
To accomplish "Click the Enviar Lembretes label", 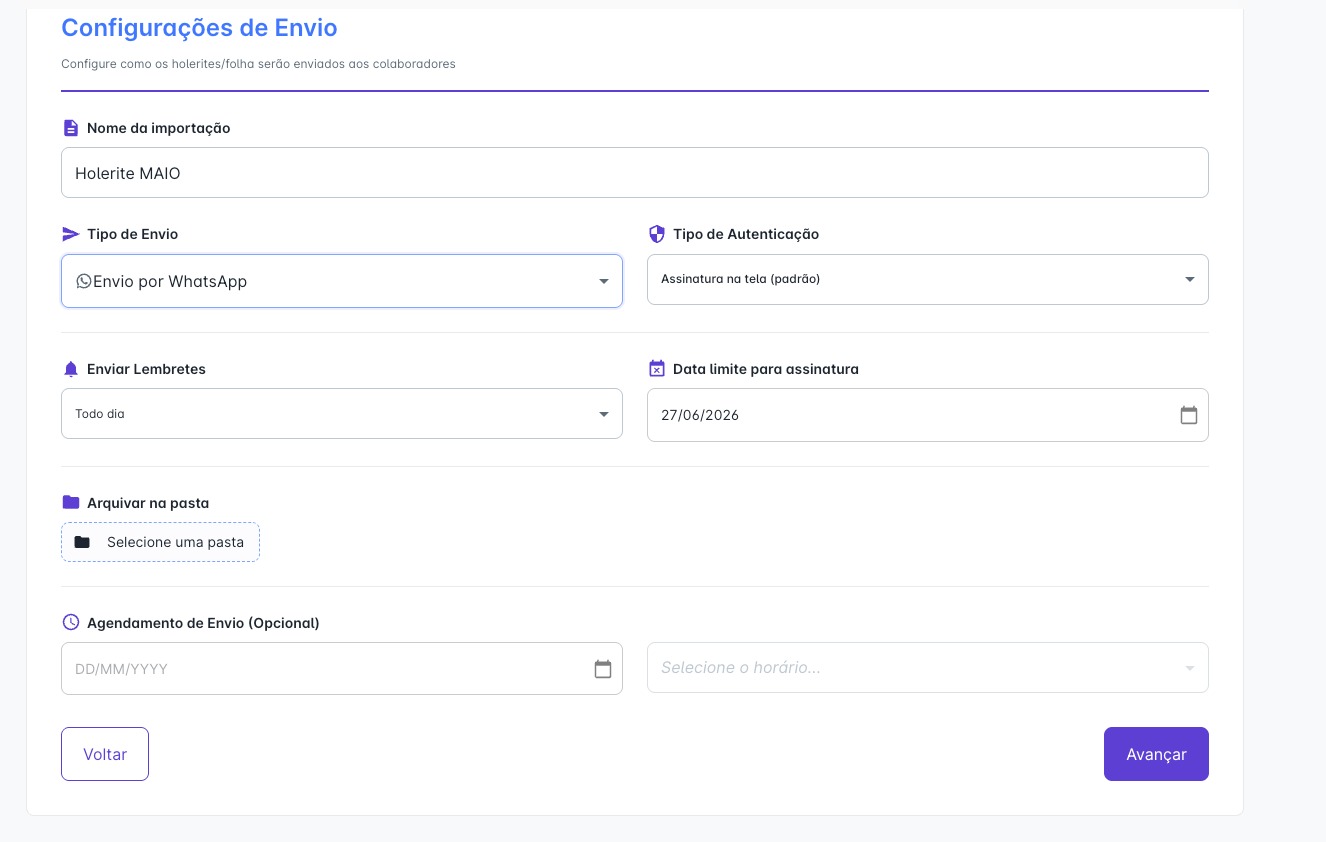I will coord(146,369).
